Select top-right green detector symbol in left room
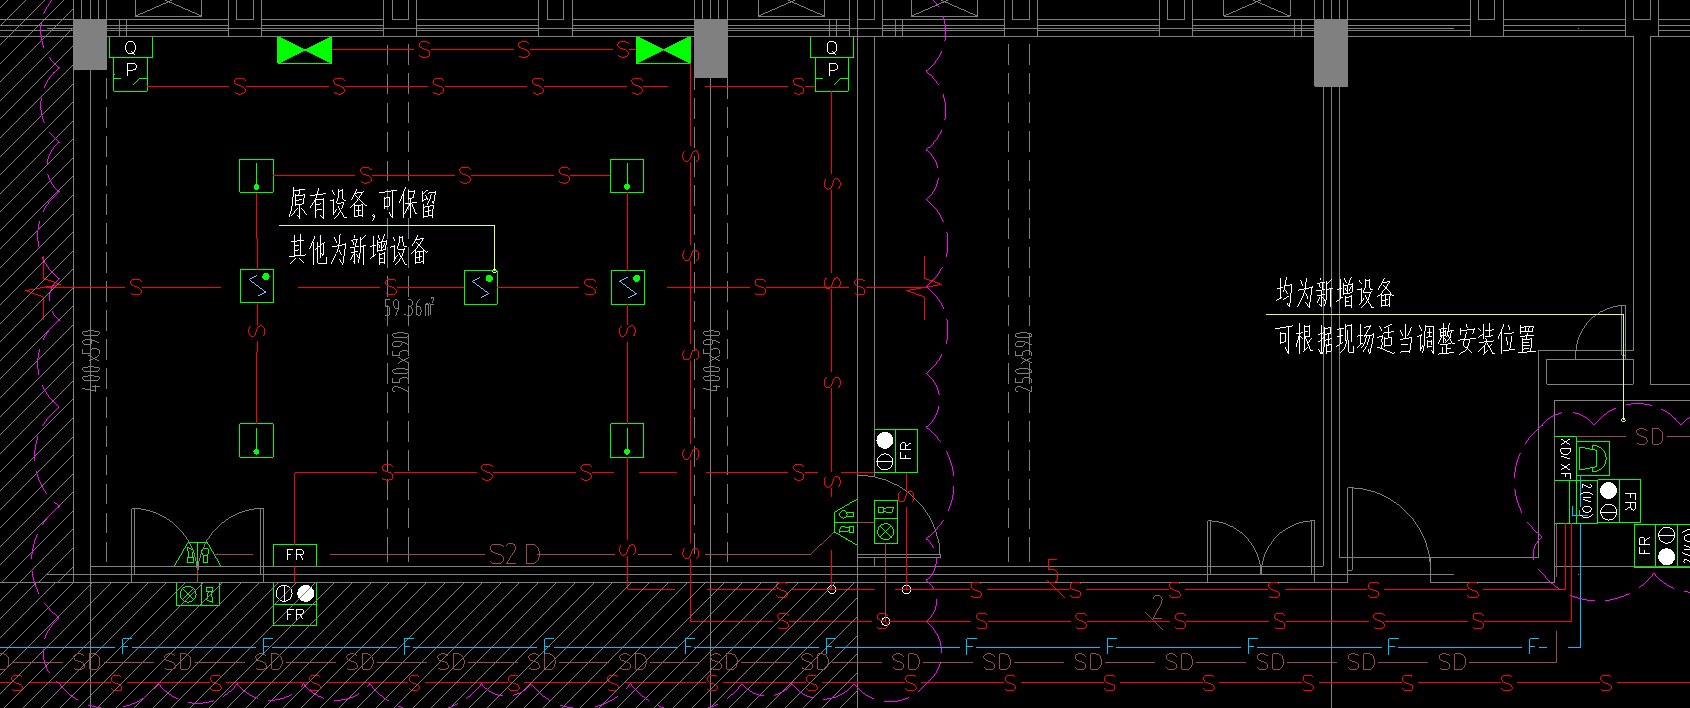The height and width of the screenshot is (708, 1690). pyautogui.click(x=627, y=176)
